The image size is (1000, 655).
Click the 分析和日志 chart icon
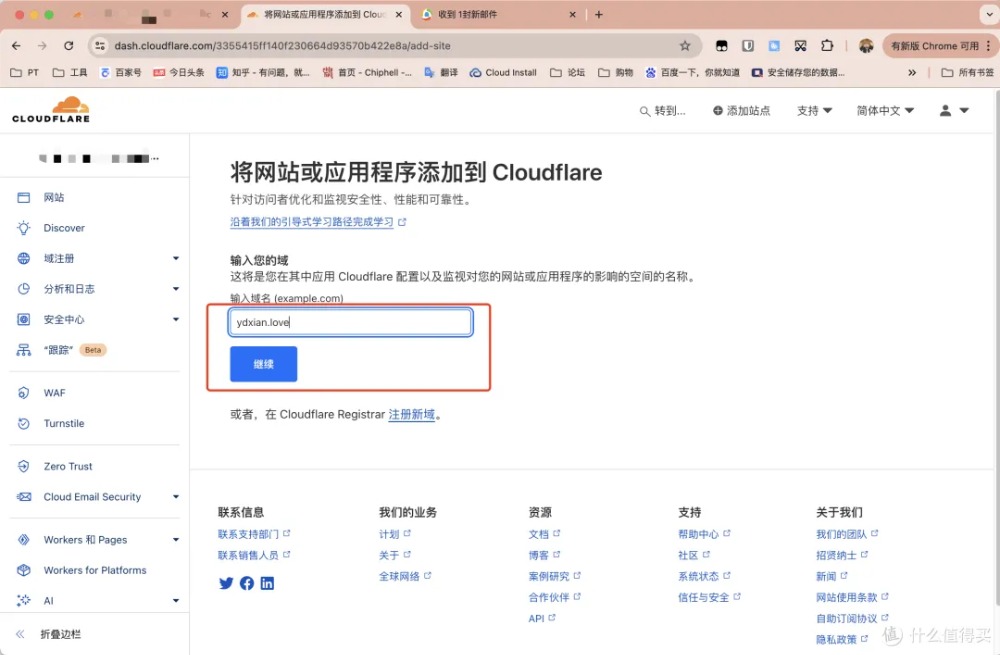tap(24, 289)
